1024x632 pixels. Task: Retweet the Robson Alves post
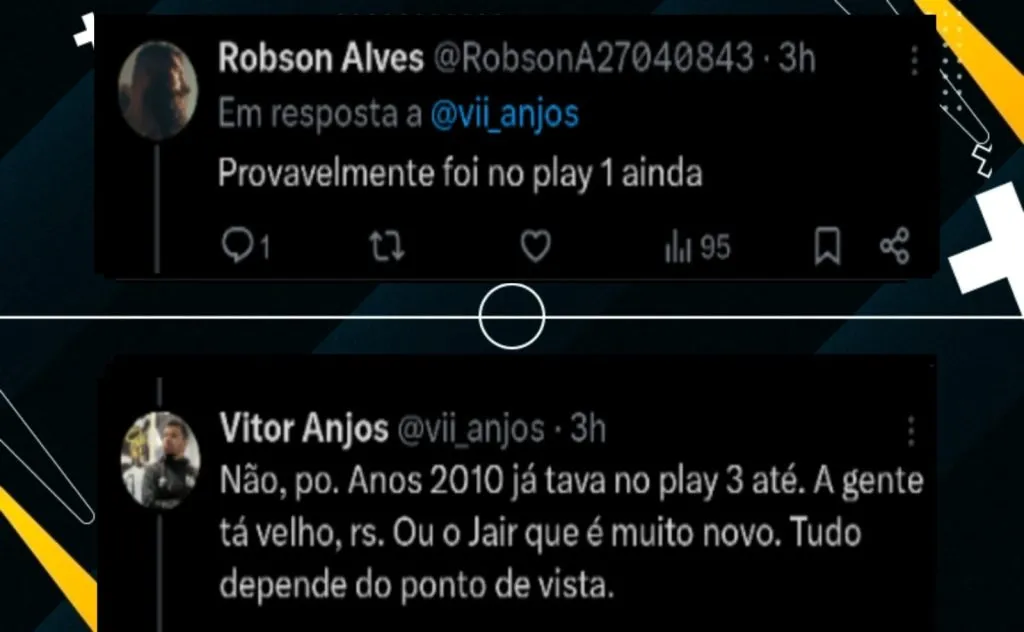point(387,247)
